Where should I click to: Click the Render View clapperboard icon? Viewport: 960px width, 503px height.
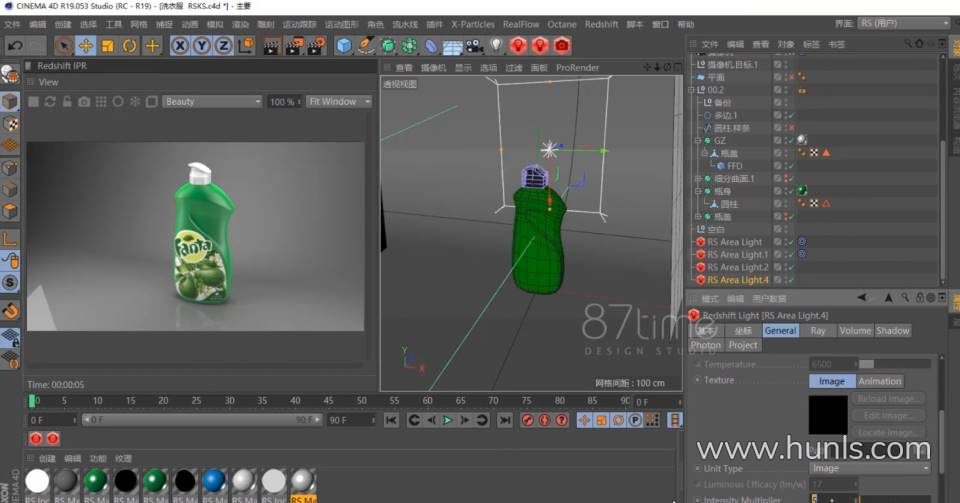pyautogui.click(x=272, y=46)
